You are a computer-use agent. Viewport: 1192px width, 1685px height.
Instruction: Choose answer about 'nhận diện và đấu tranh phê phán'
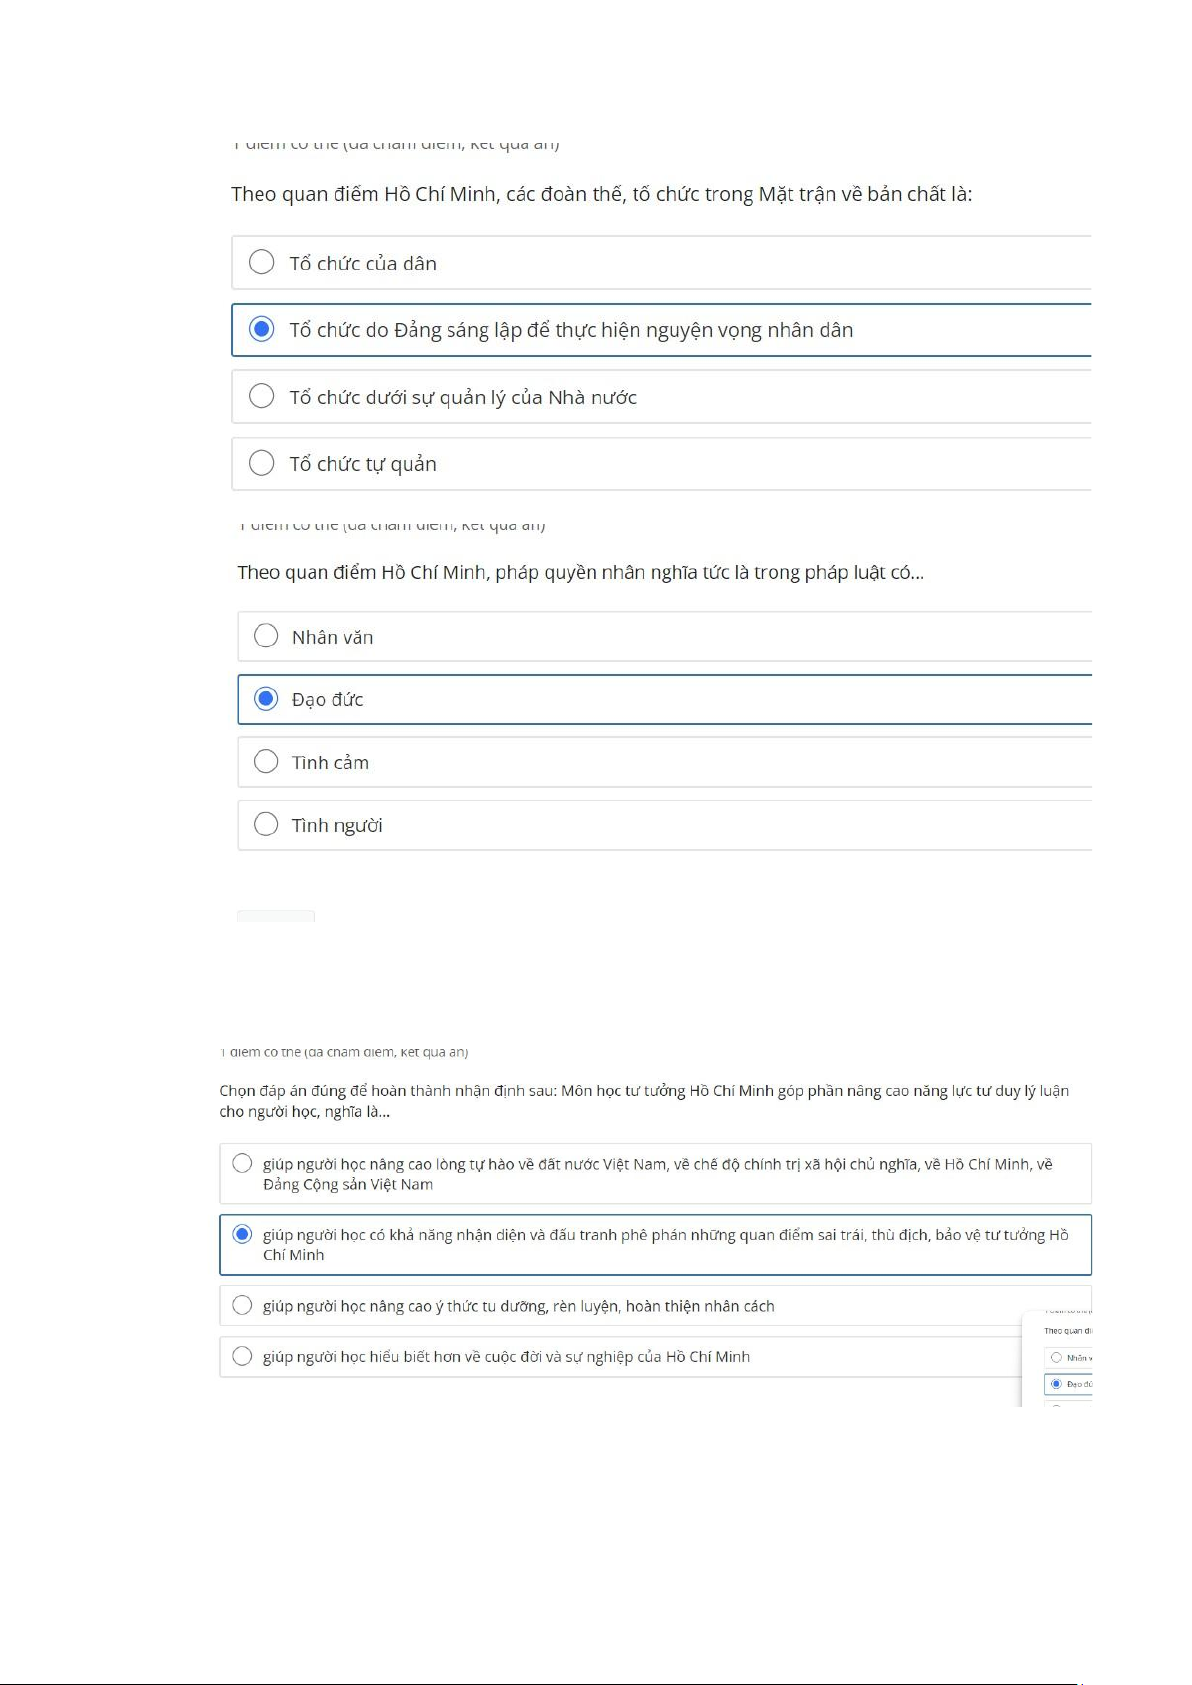point(242,1234)
